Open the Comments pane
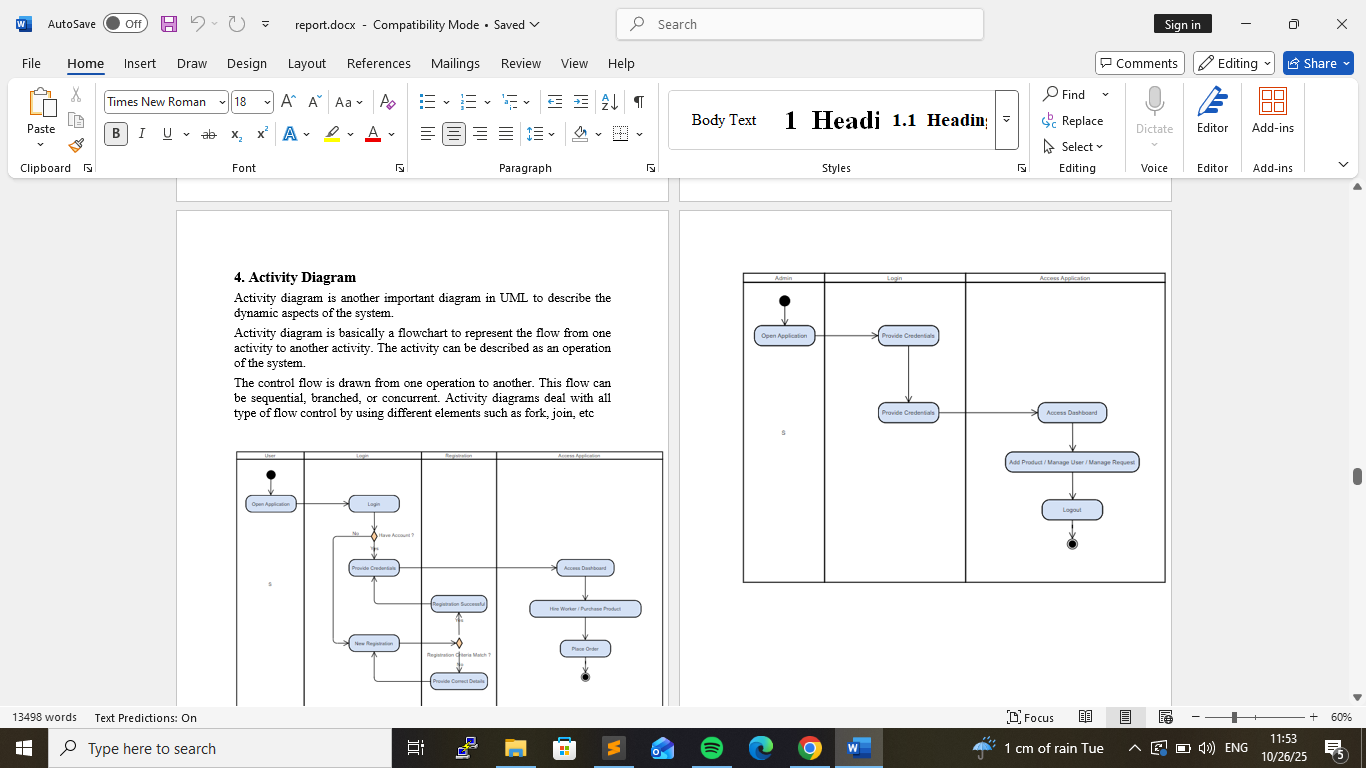Viewport: 1366px width, 768px height. pos(1139,63)
